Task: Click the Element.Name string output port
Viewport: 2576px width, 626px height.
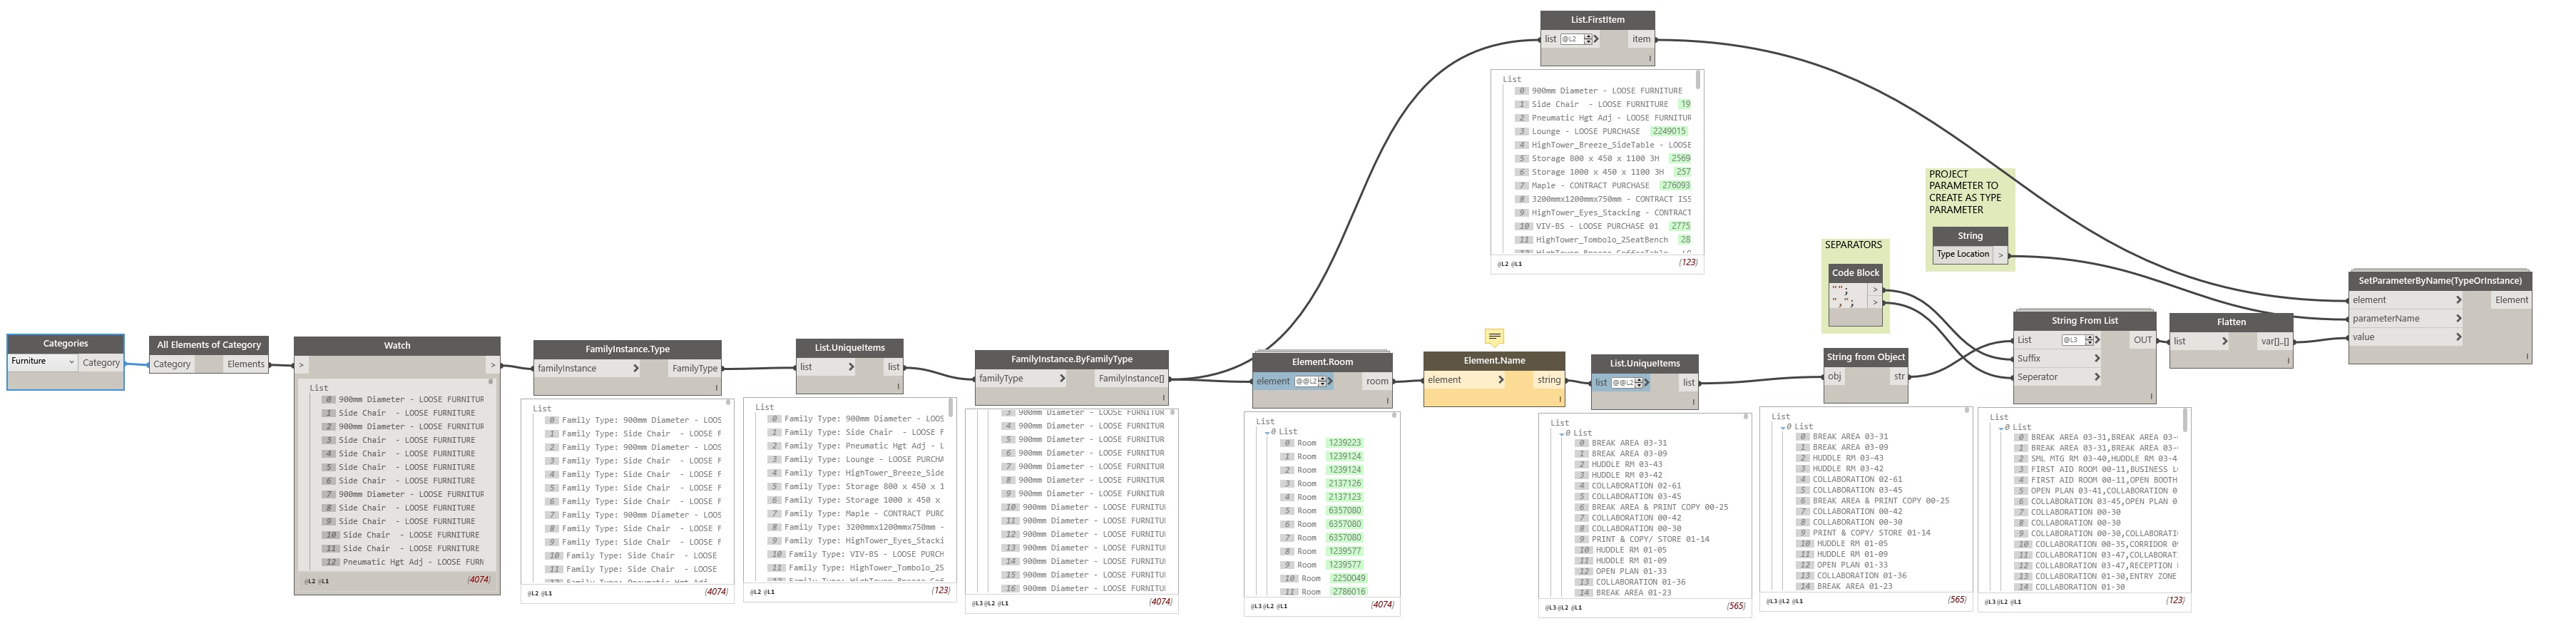Action: click(x=1549, y=380)
